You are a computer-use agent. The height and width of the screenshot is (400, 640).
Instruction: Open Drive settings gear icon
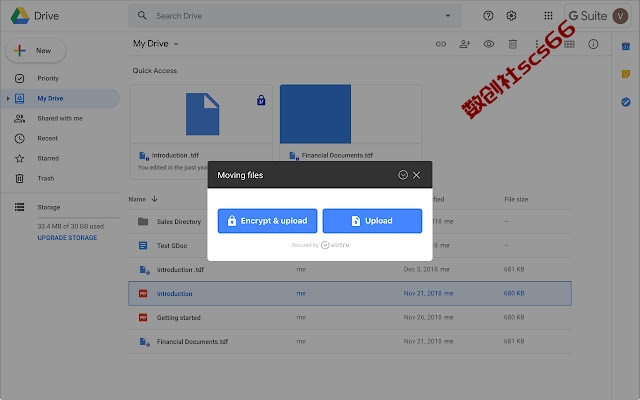[511, 16]
